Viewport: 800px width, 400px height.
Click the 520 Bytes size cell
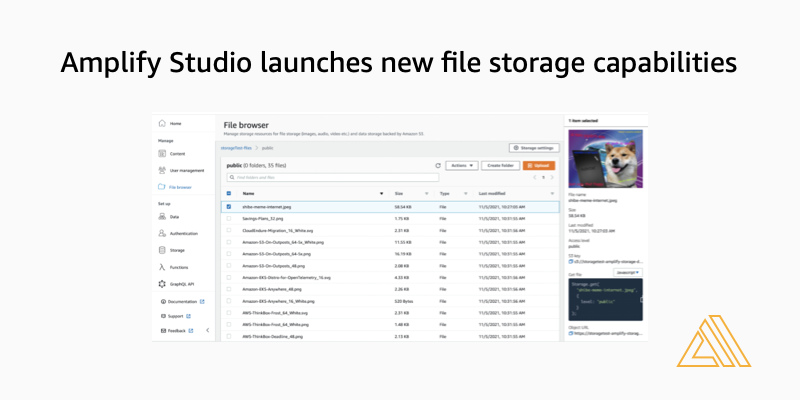tap(404, 301)
